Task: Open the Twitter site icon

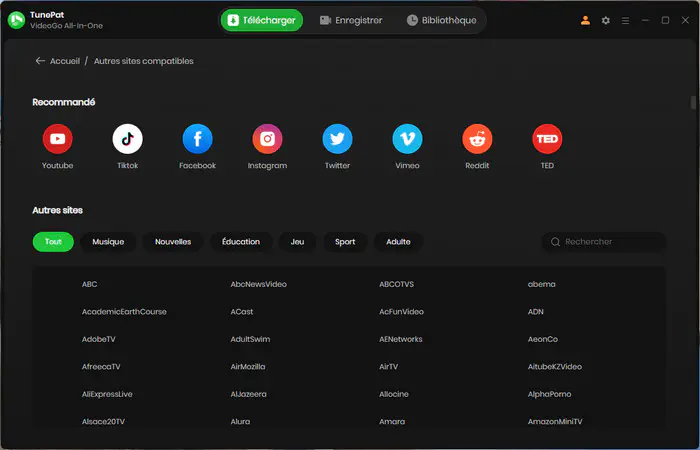Action: point(338,139)
